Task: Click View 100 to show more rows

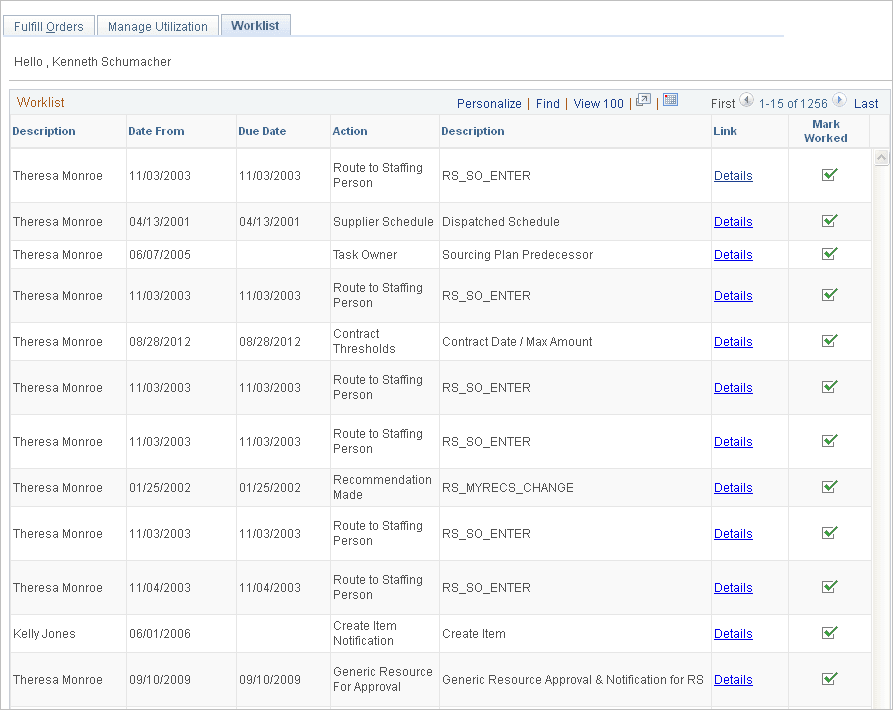Action: tap(597, 103)
